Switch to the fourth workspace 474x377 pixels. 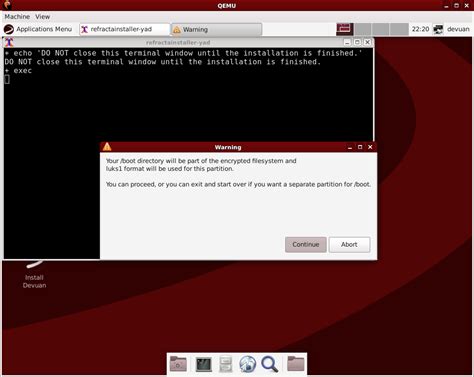point(399,29)
